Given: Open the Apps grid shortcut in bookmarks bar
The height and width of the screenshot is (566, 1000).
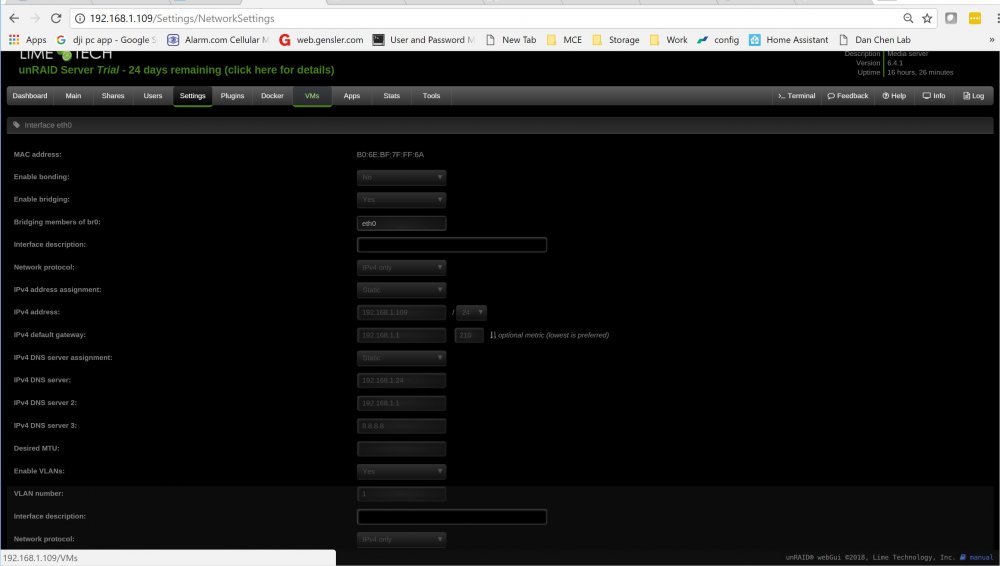Looking at the screenshot, I should tap(27, 40).
